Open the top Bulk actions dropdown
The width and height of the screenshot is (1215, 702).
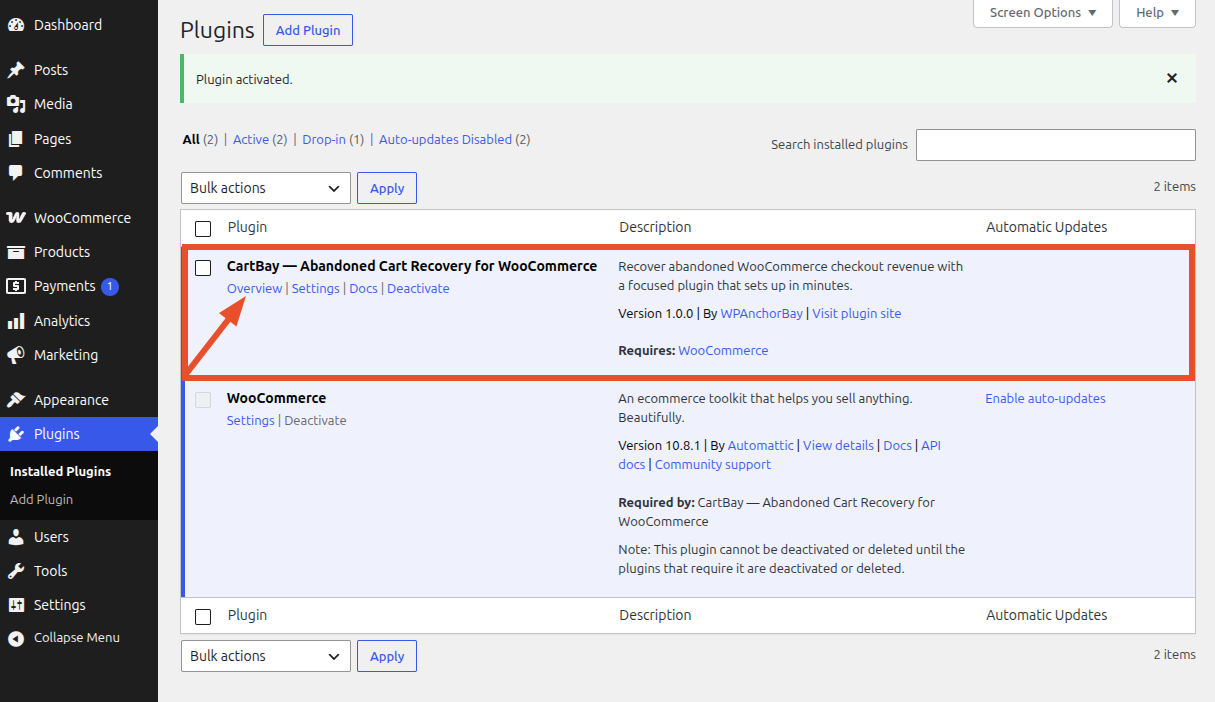(x=266, y=188)
